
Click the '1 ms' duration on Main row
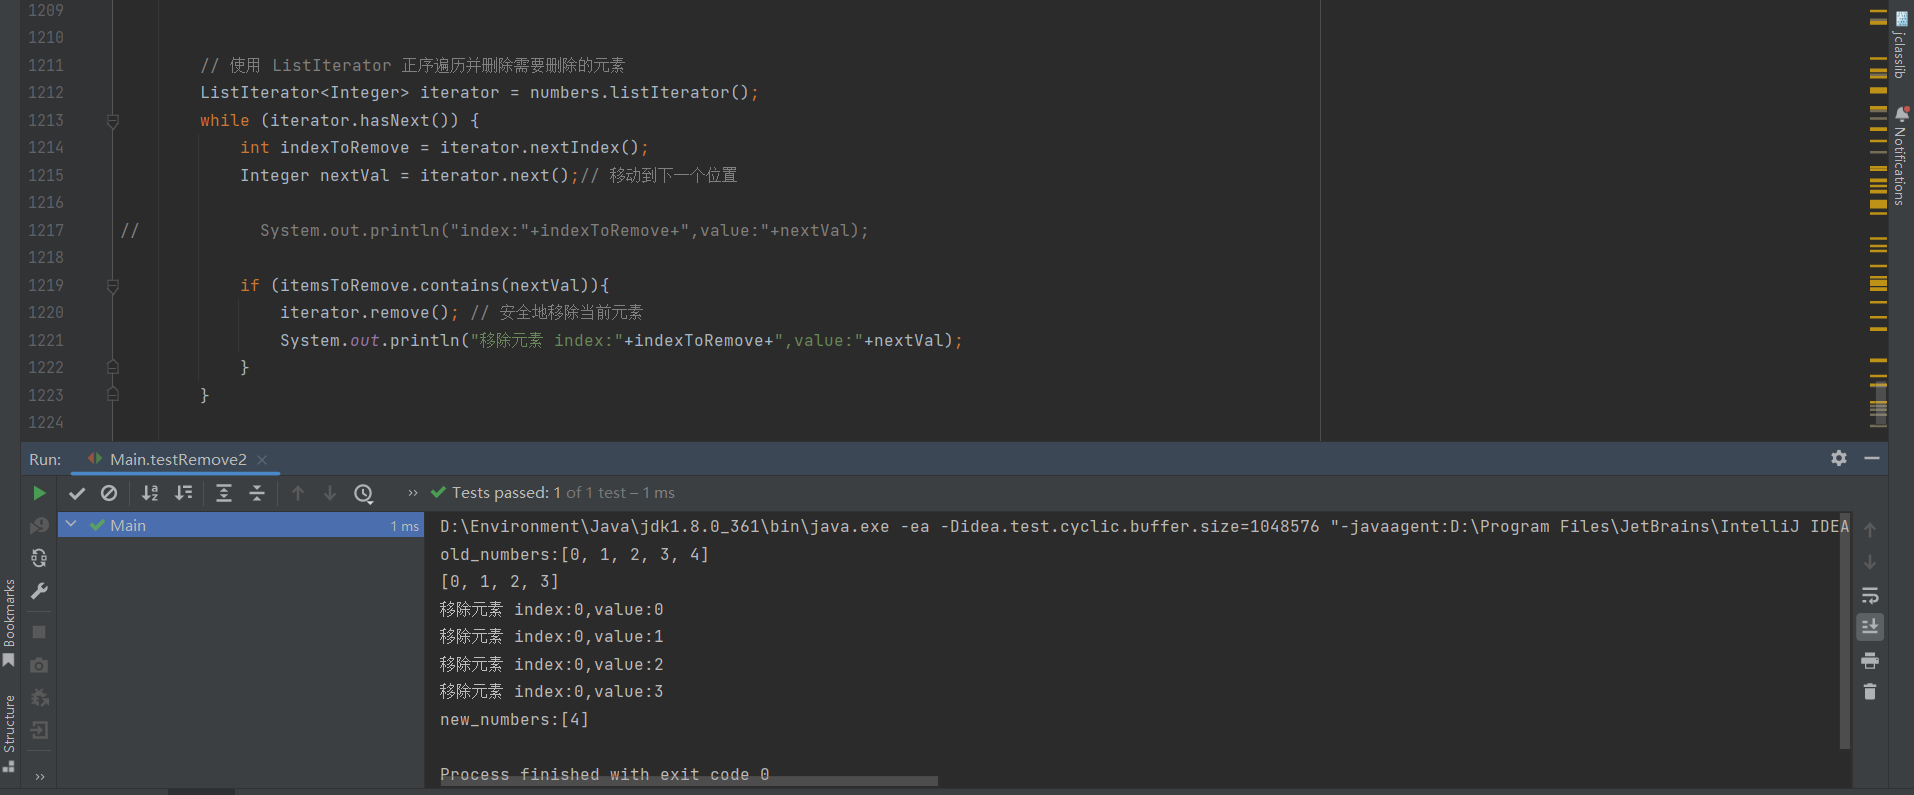[x=404, y=526]
